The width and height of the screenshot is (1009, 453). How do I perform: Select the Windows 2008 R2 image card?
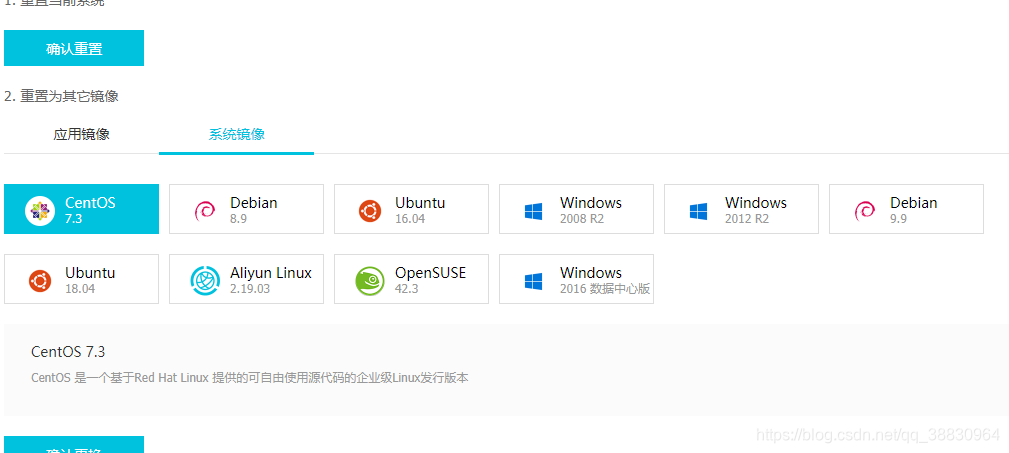click(x=577, y=209)
